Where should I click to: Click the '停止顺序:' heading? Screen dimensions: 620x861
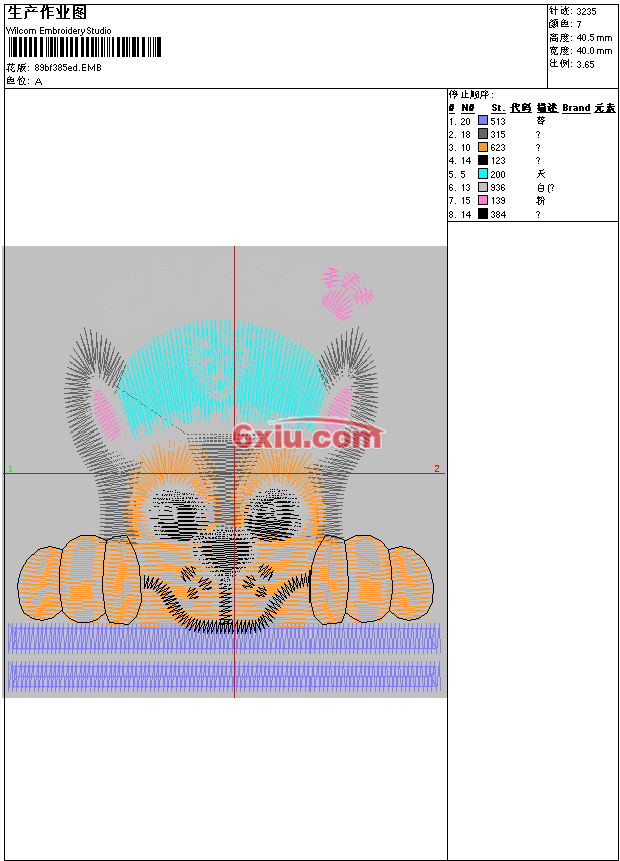471,95
